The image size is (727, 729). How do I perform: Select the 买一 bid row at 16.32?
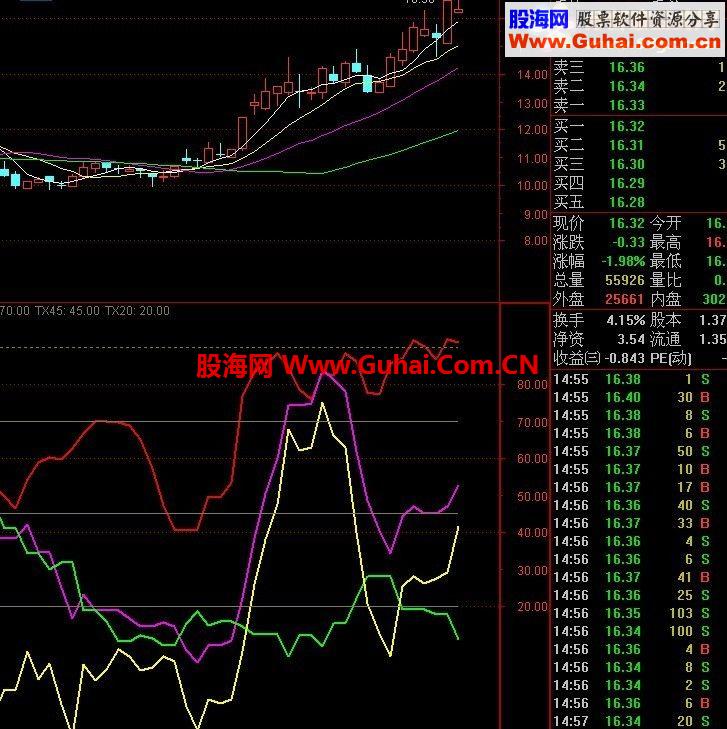639,126
